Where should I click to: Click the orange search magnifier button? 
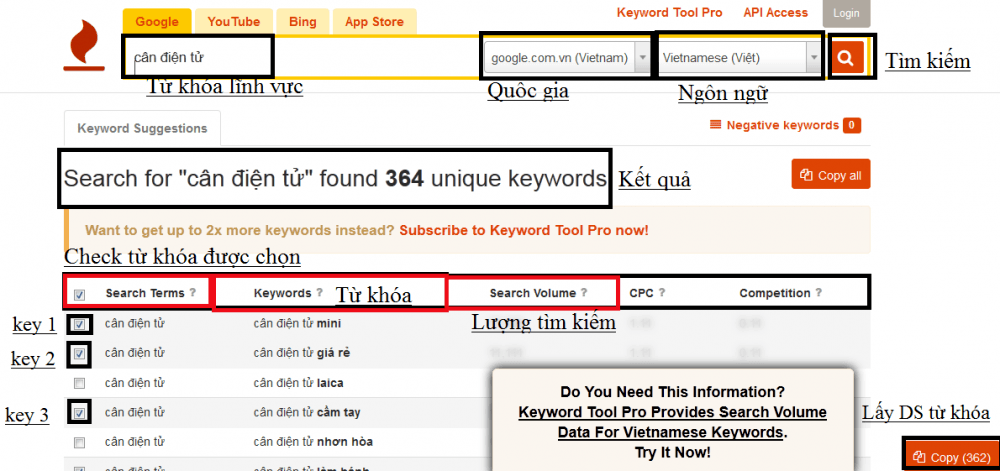(846, 58)
